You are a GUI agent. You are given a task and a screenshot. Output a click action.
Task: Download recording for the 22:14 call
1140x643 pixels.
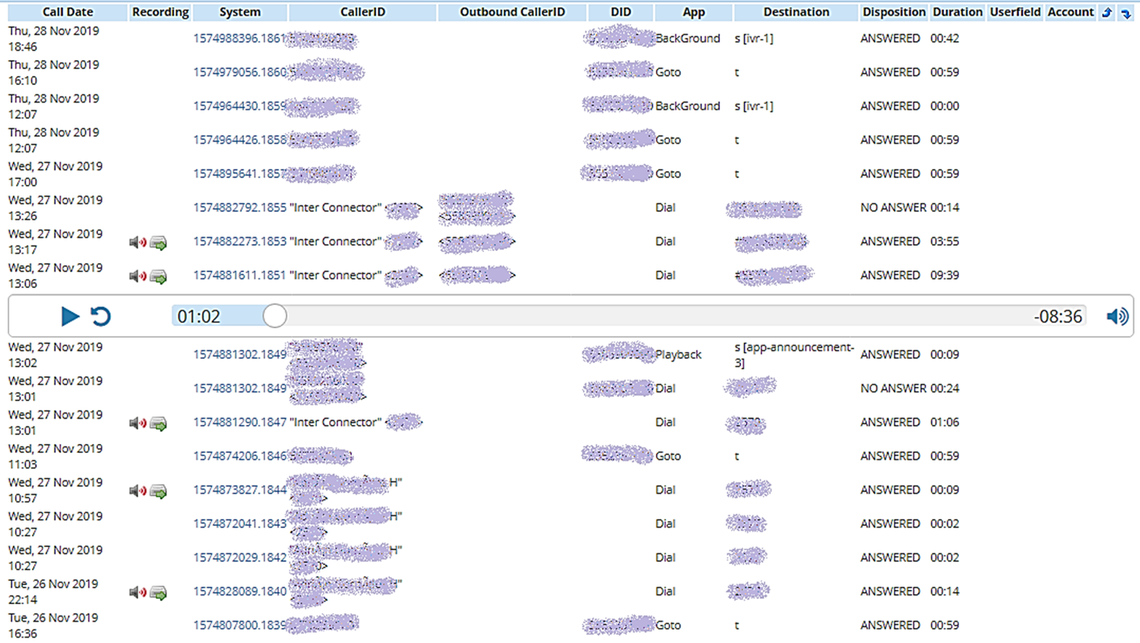158,592
